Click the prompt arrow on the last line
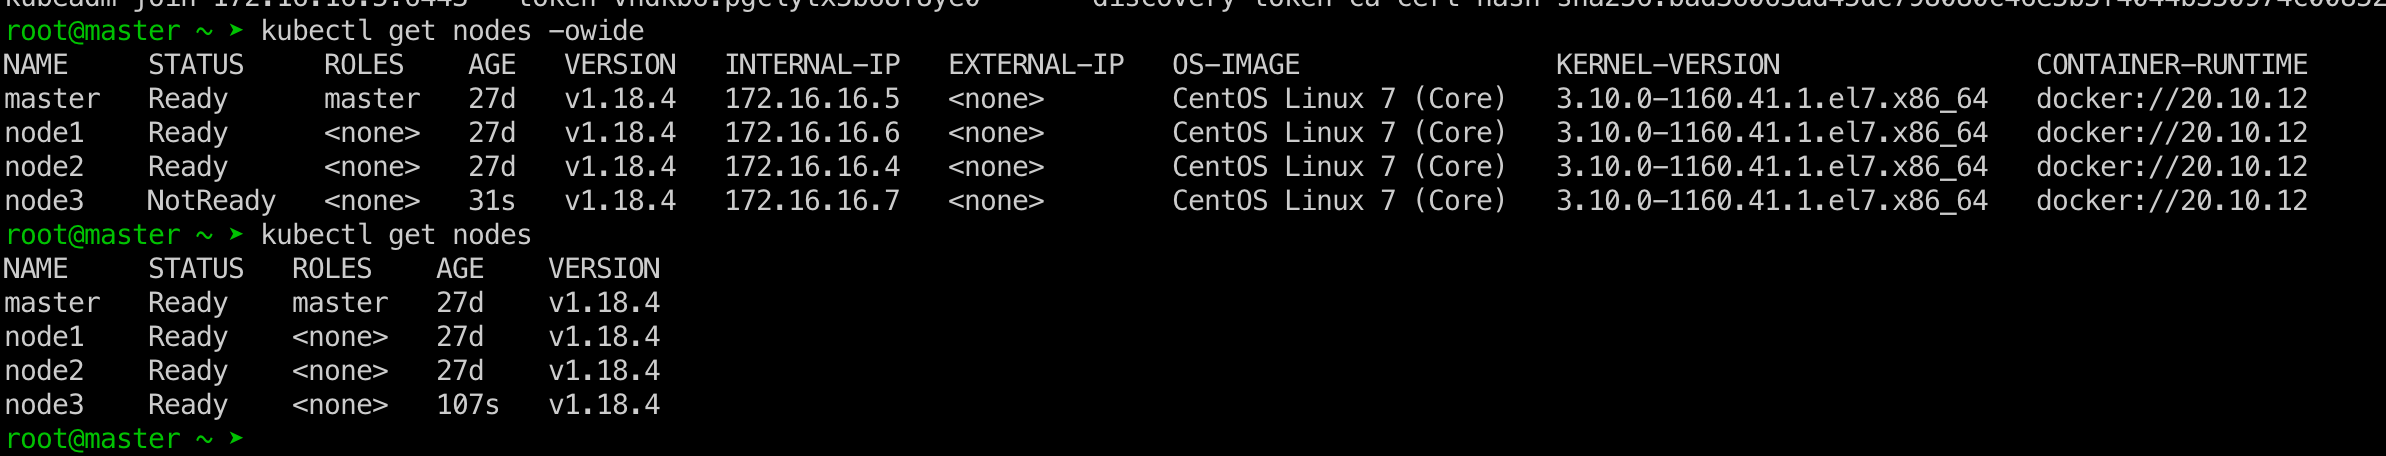The height and width of the screenshot is (456, 2386). [236, 438]
